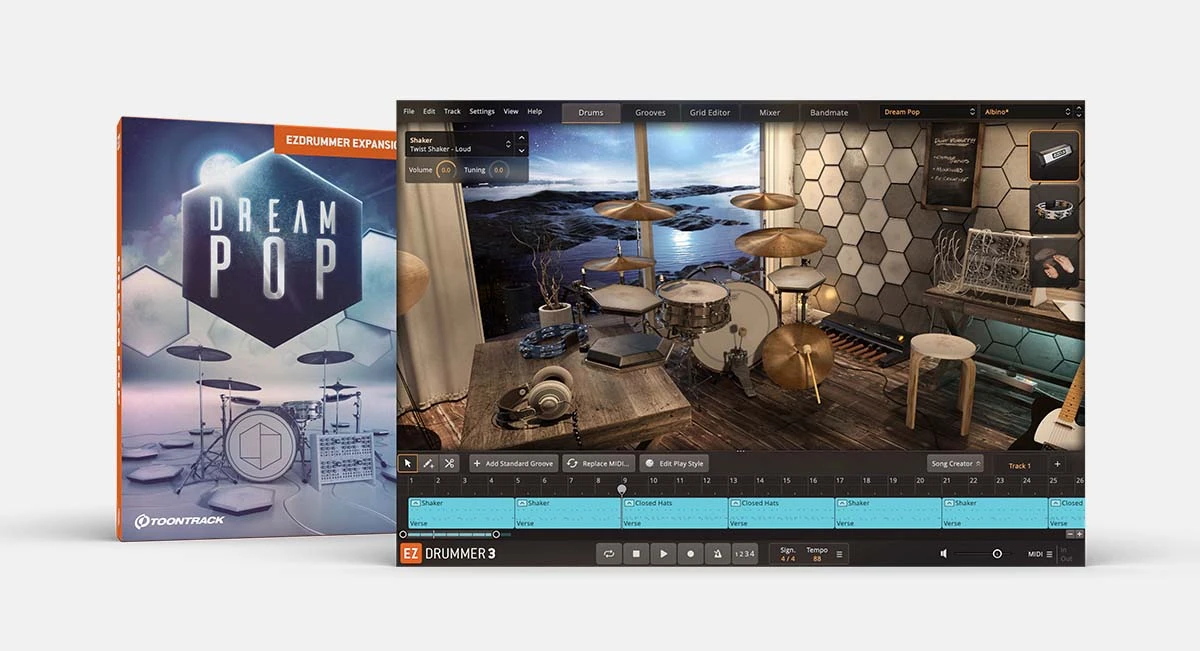Click the playhead marker at bar 9
The width and height of the screenshot is (1200, 651).
point(622,489)
